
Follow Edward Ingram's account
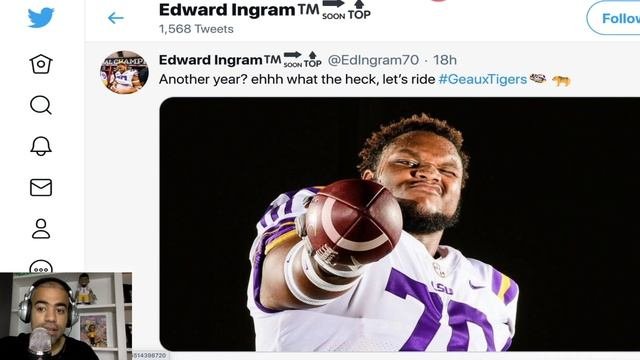point(613,18)
